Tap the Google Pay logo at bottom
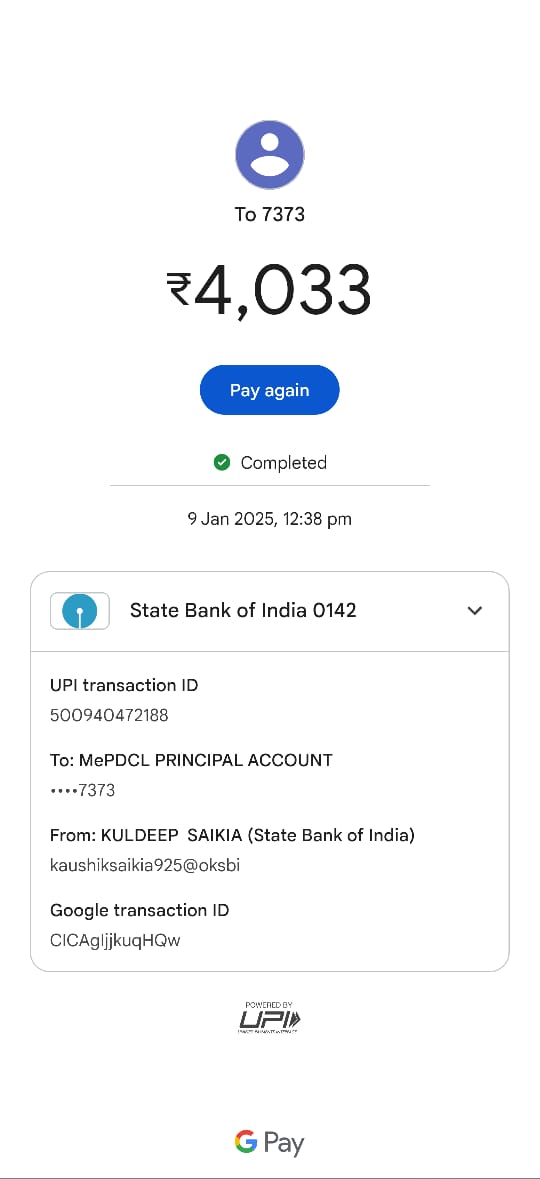Viewport: 540px width, 1179px height. pyautogui.click(x=269, y=1143)
